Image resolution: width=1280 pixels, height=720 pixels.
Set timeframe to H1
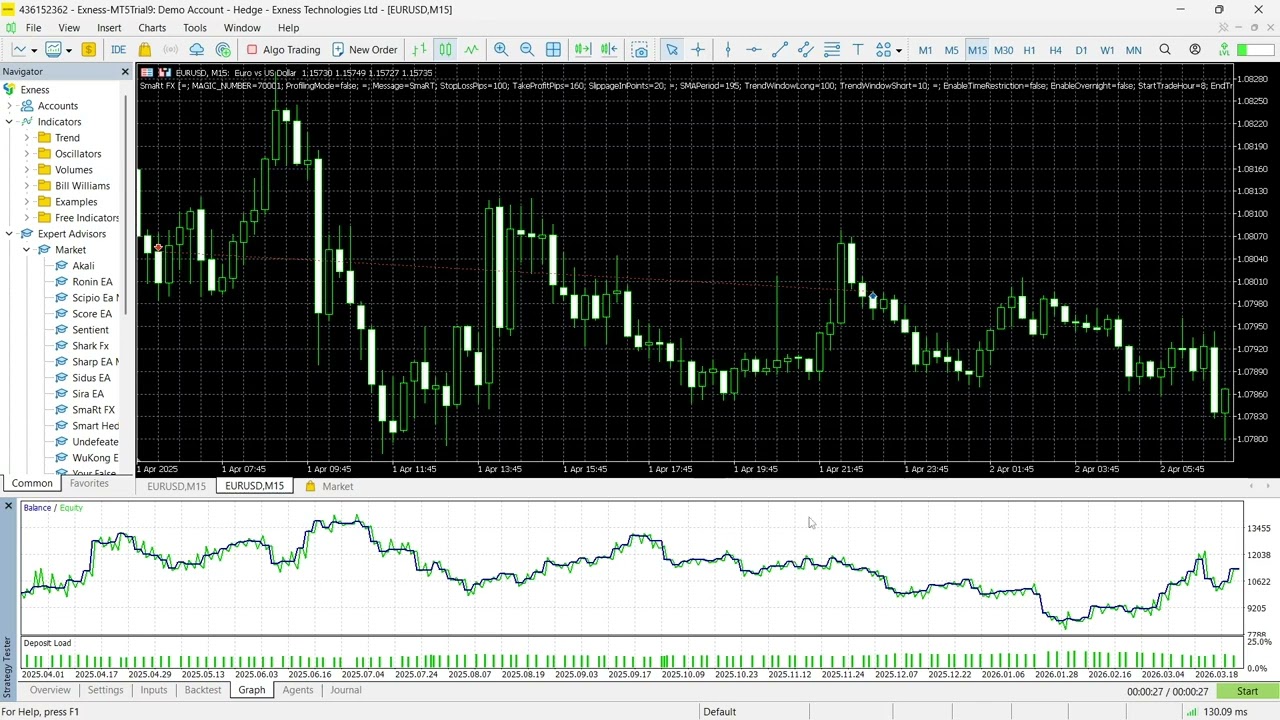point(1029,50)
